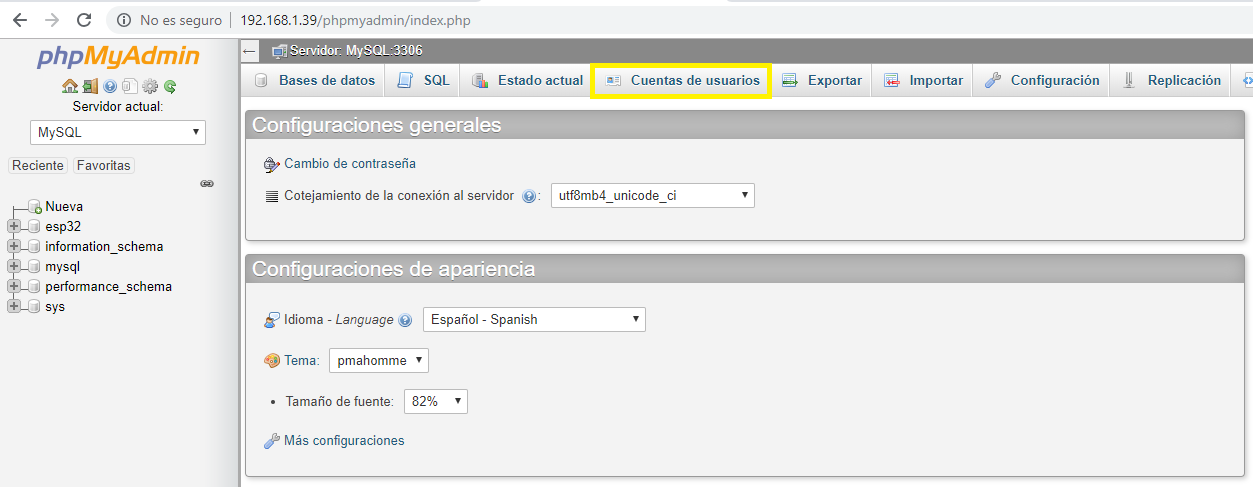Open the Configuración tab
This screenshot has width=1253, height=487.
pos(1041,81)
